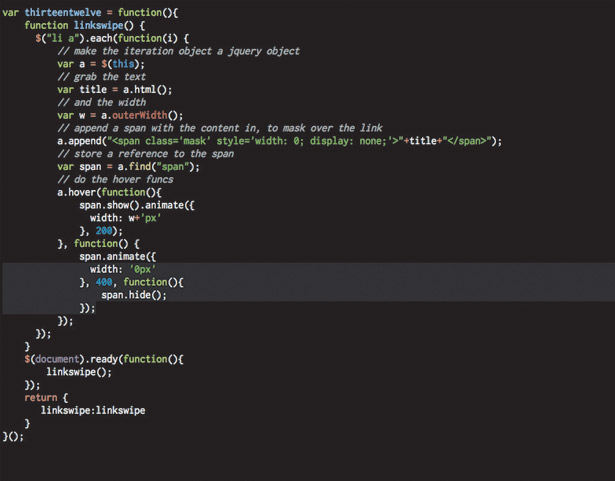
Task: Click 'outerWidth' in the var w line
Action: 140,115
